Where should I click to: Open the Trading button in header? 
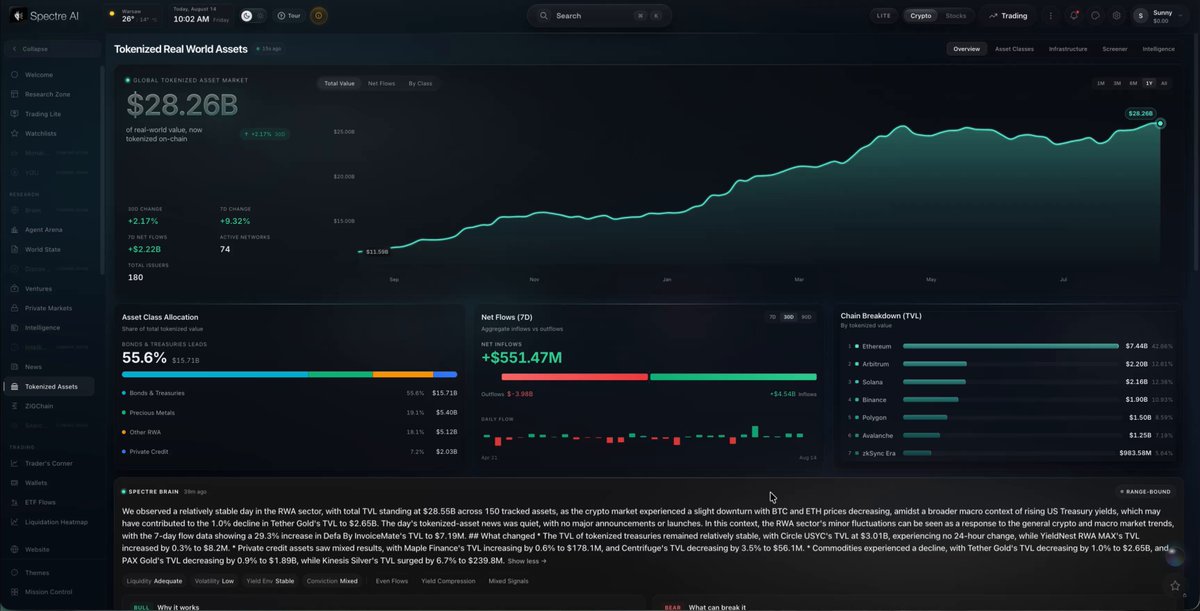[1008, 16]
